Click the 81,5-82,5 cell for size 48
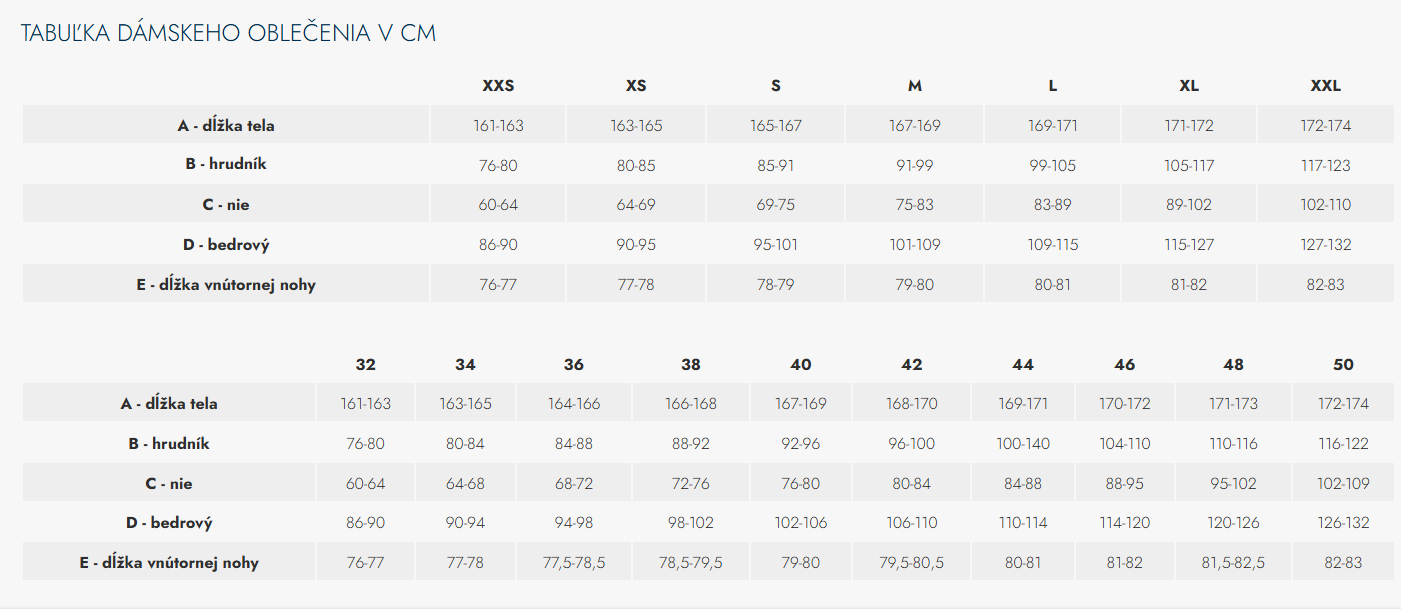Image resolution: width=1401 pixels, height=609 pixels. (1233, 563)
